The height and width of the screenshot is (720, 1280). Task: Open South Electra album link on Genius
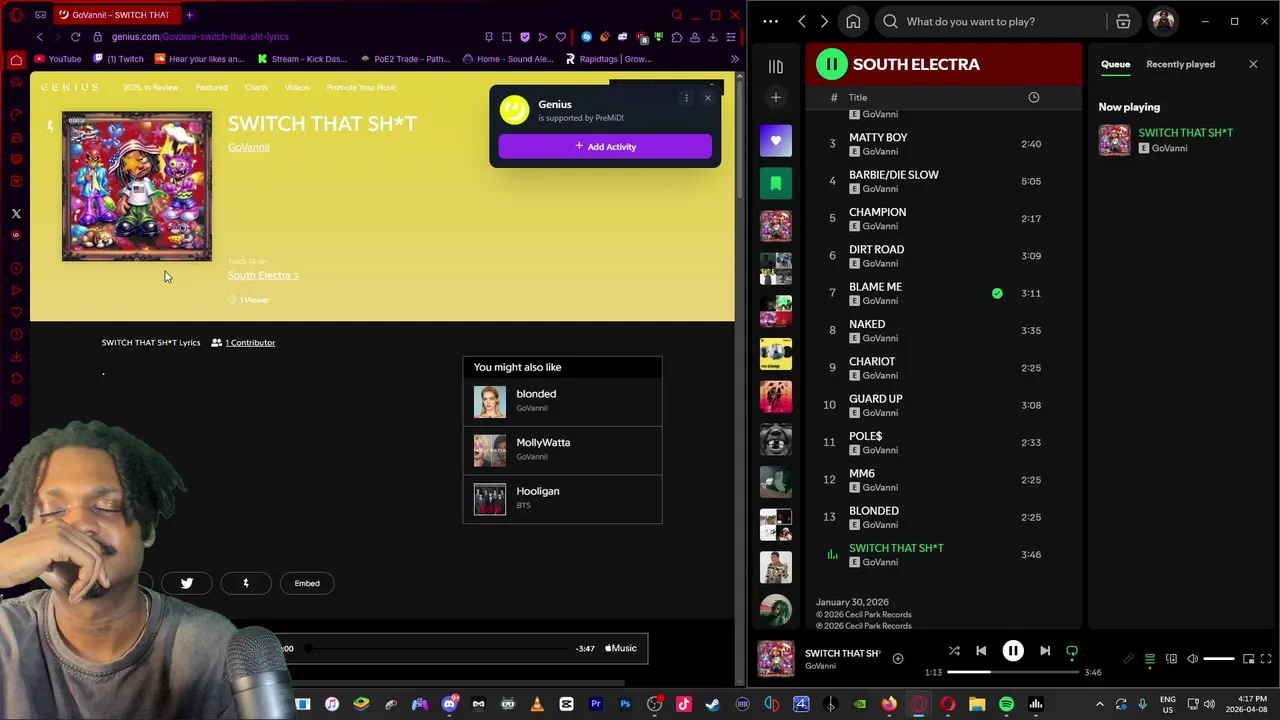(263, 275)
